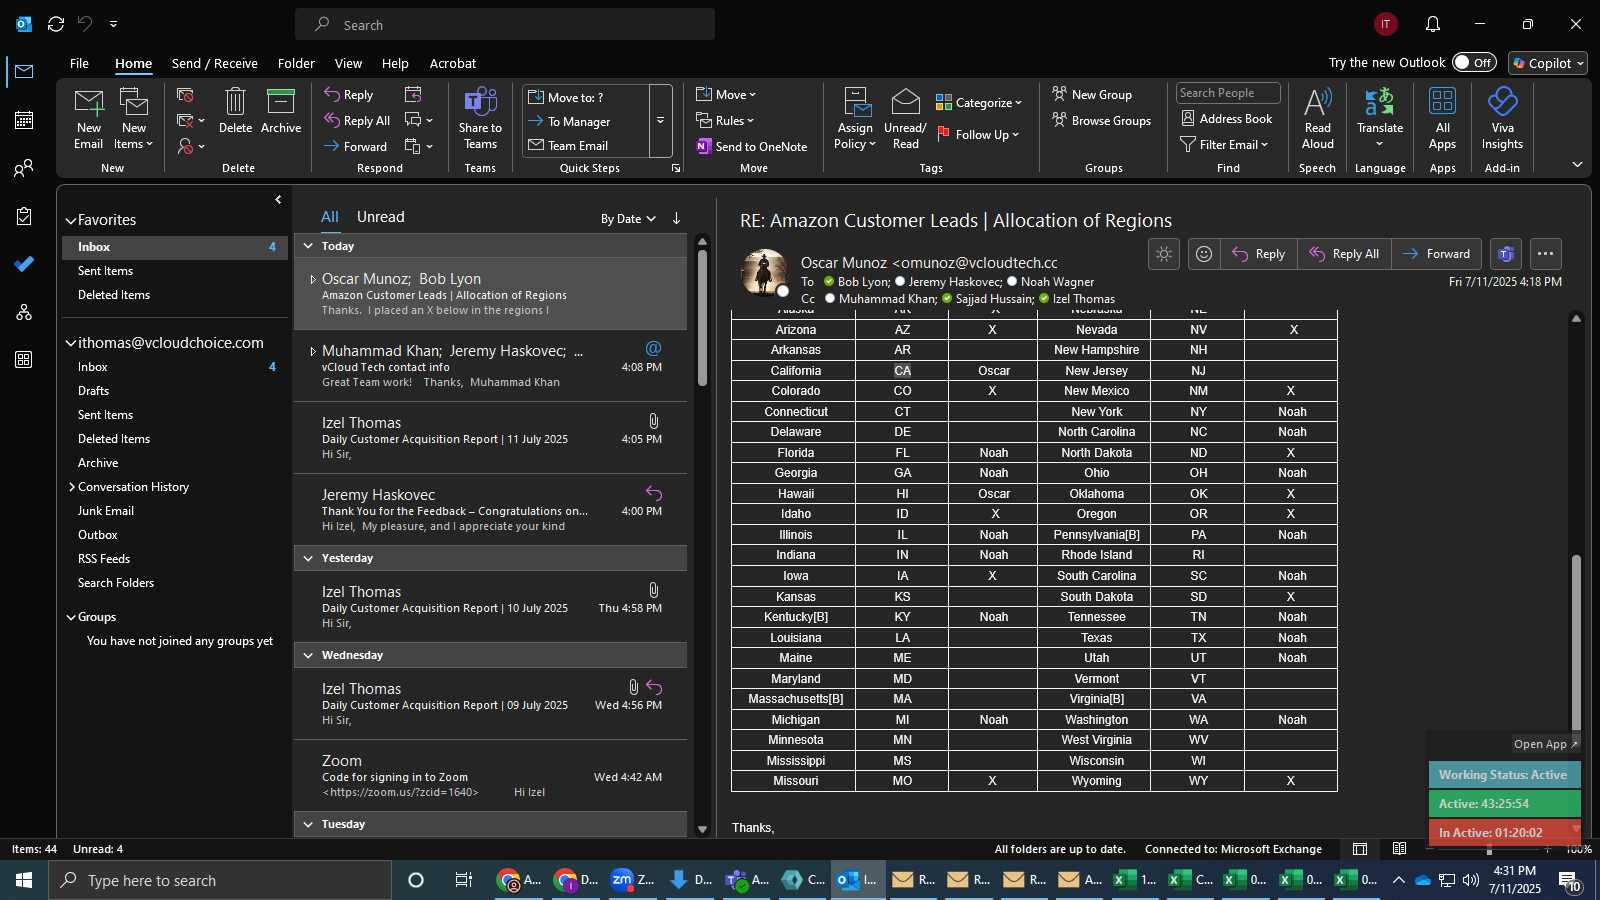Click Forward button in message header
The width and height of the screenshot is (1600, 900).
(x=1436, y=254)
